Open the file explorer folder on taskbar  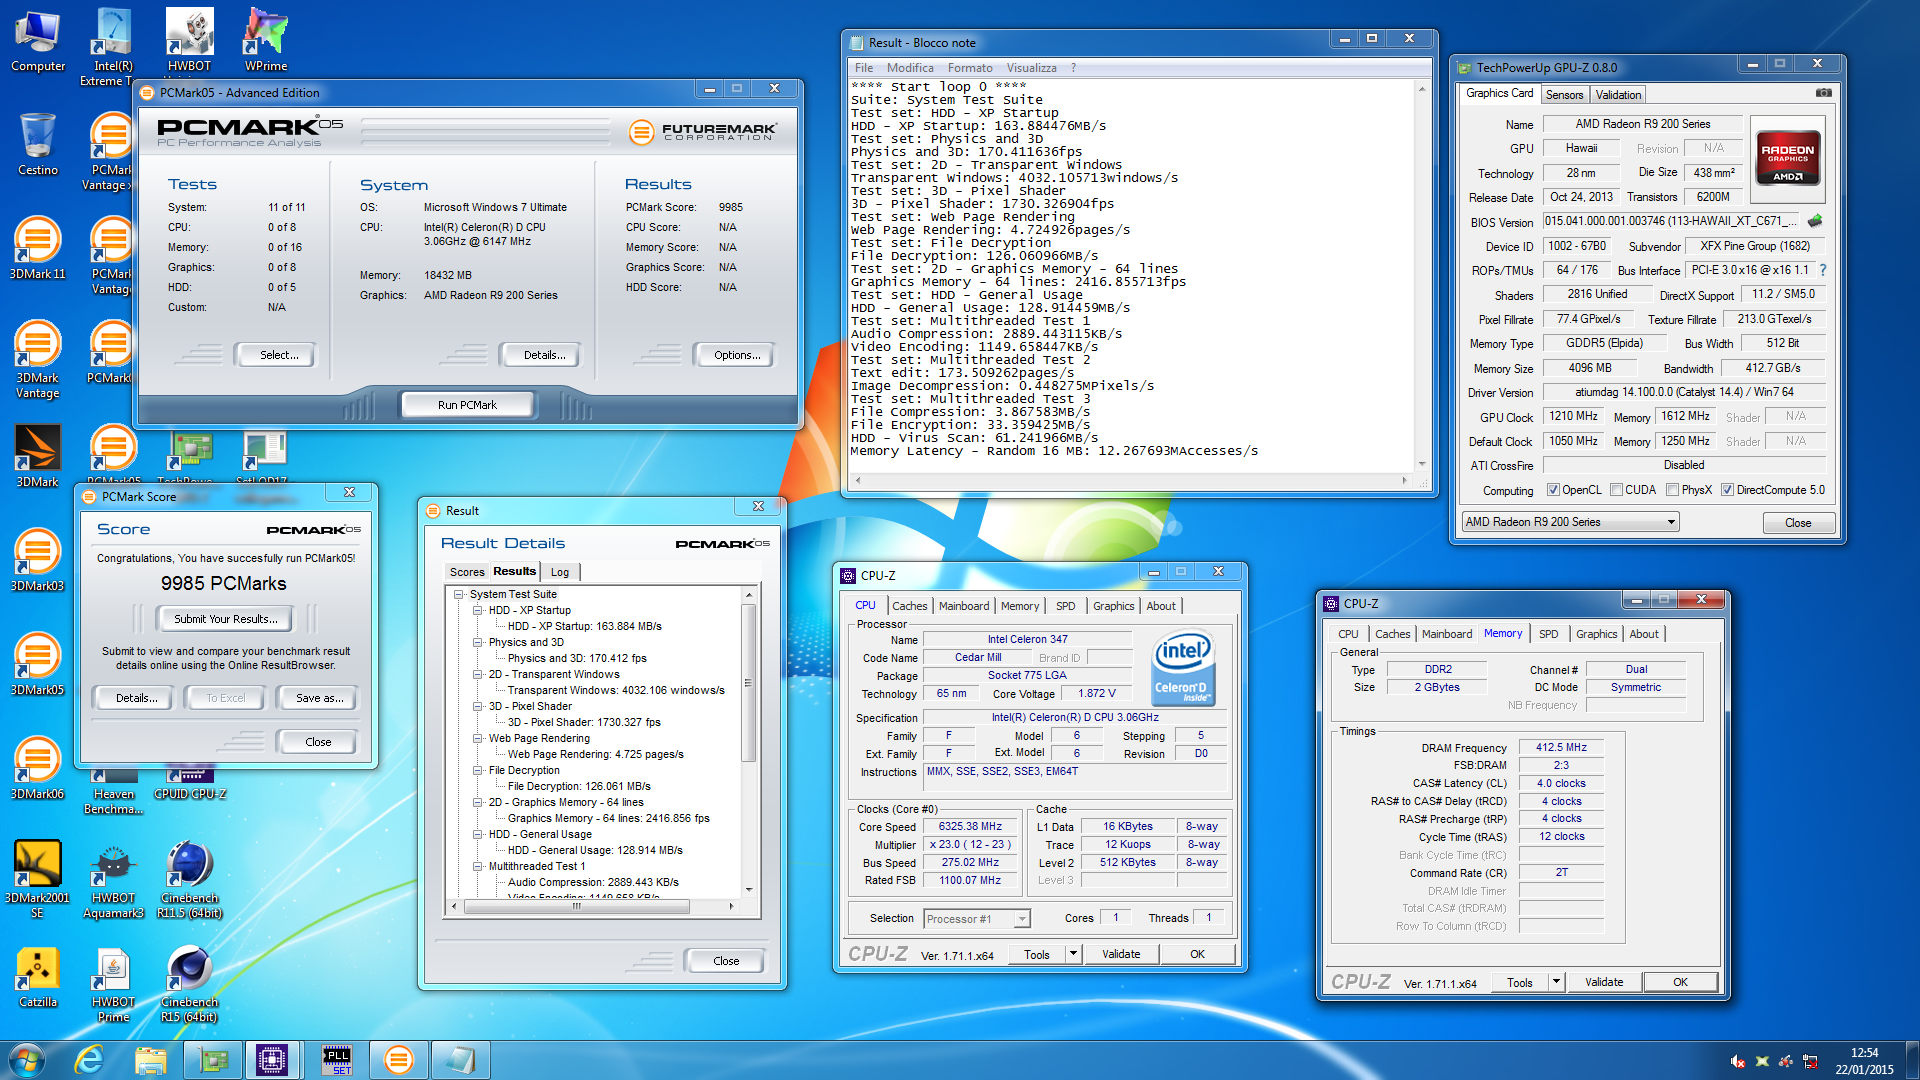pyautogui.click(x=150, y=1060)
